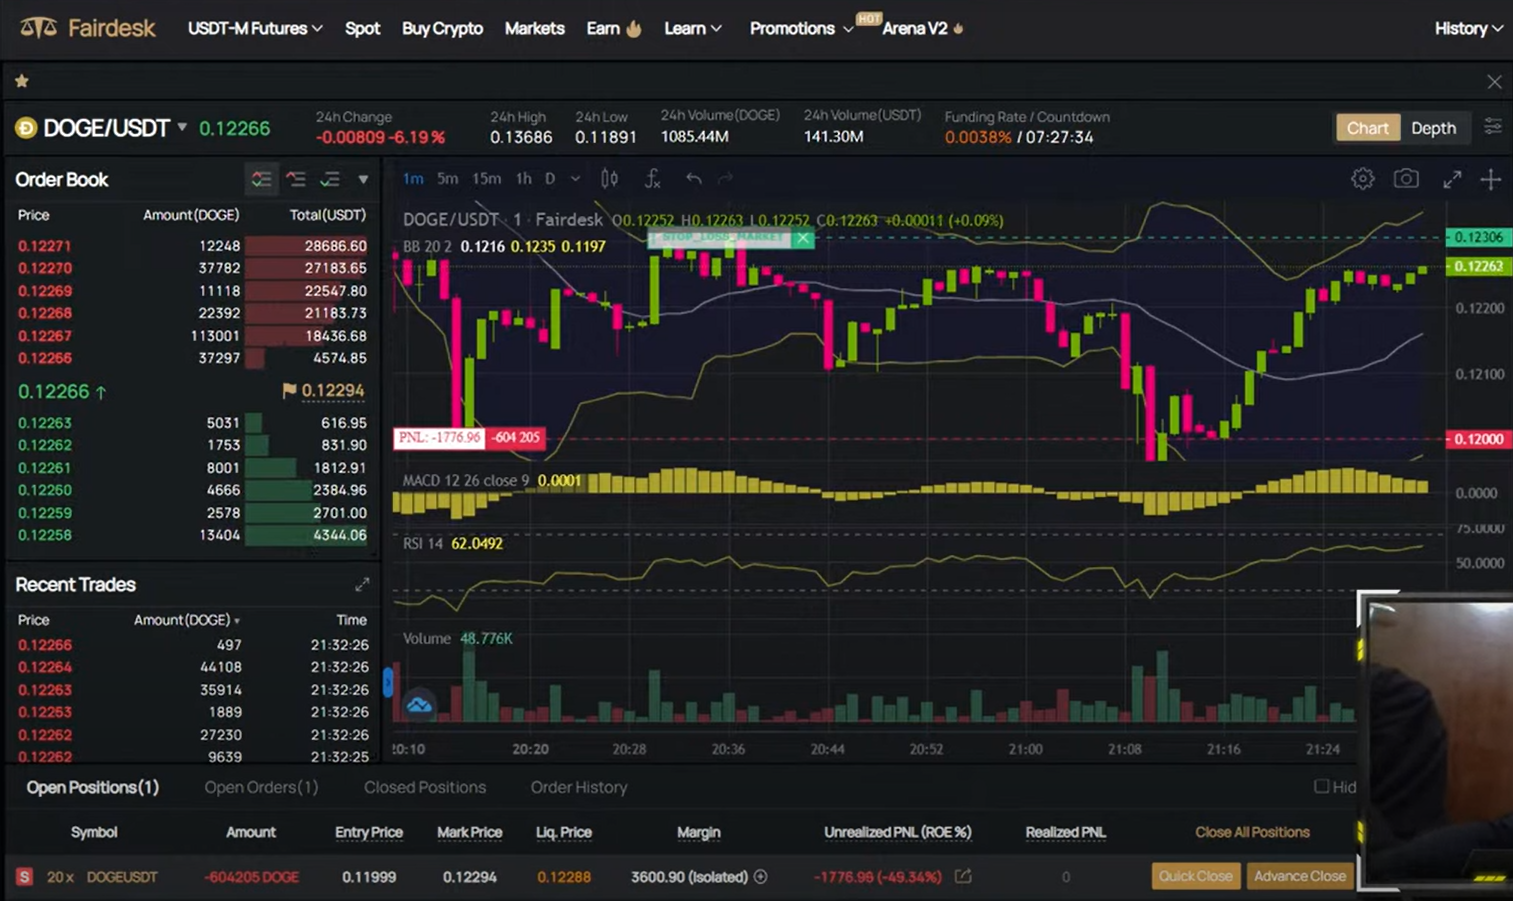
Task: Click the 0.12000 red price axis tag
Action: coord(1479,439)
